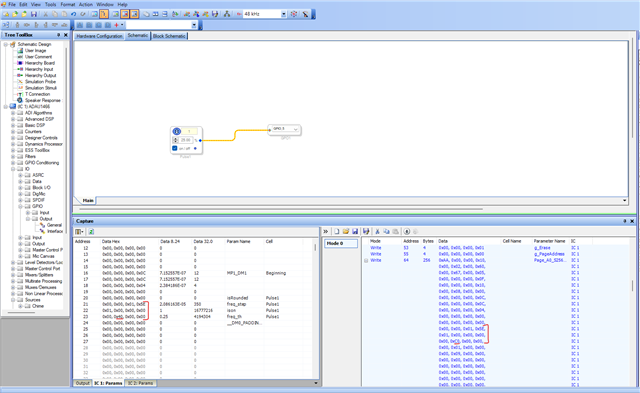The height and width of the screenshot is (393, 640).
Task: Click the Undo arrow icon
Action: (x=73, y=14)
